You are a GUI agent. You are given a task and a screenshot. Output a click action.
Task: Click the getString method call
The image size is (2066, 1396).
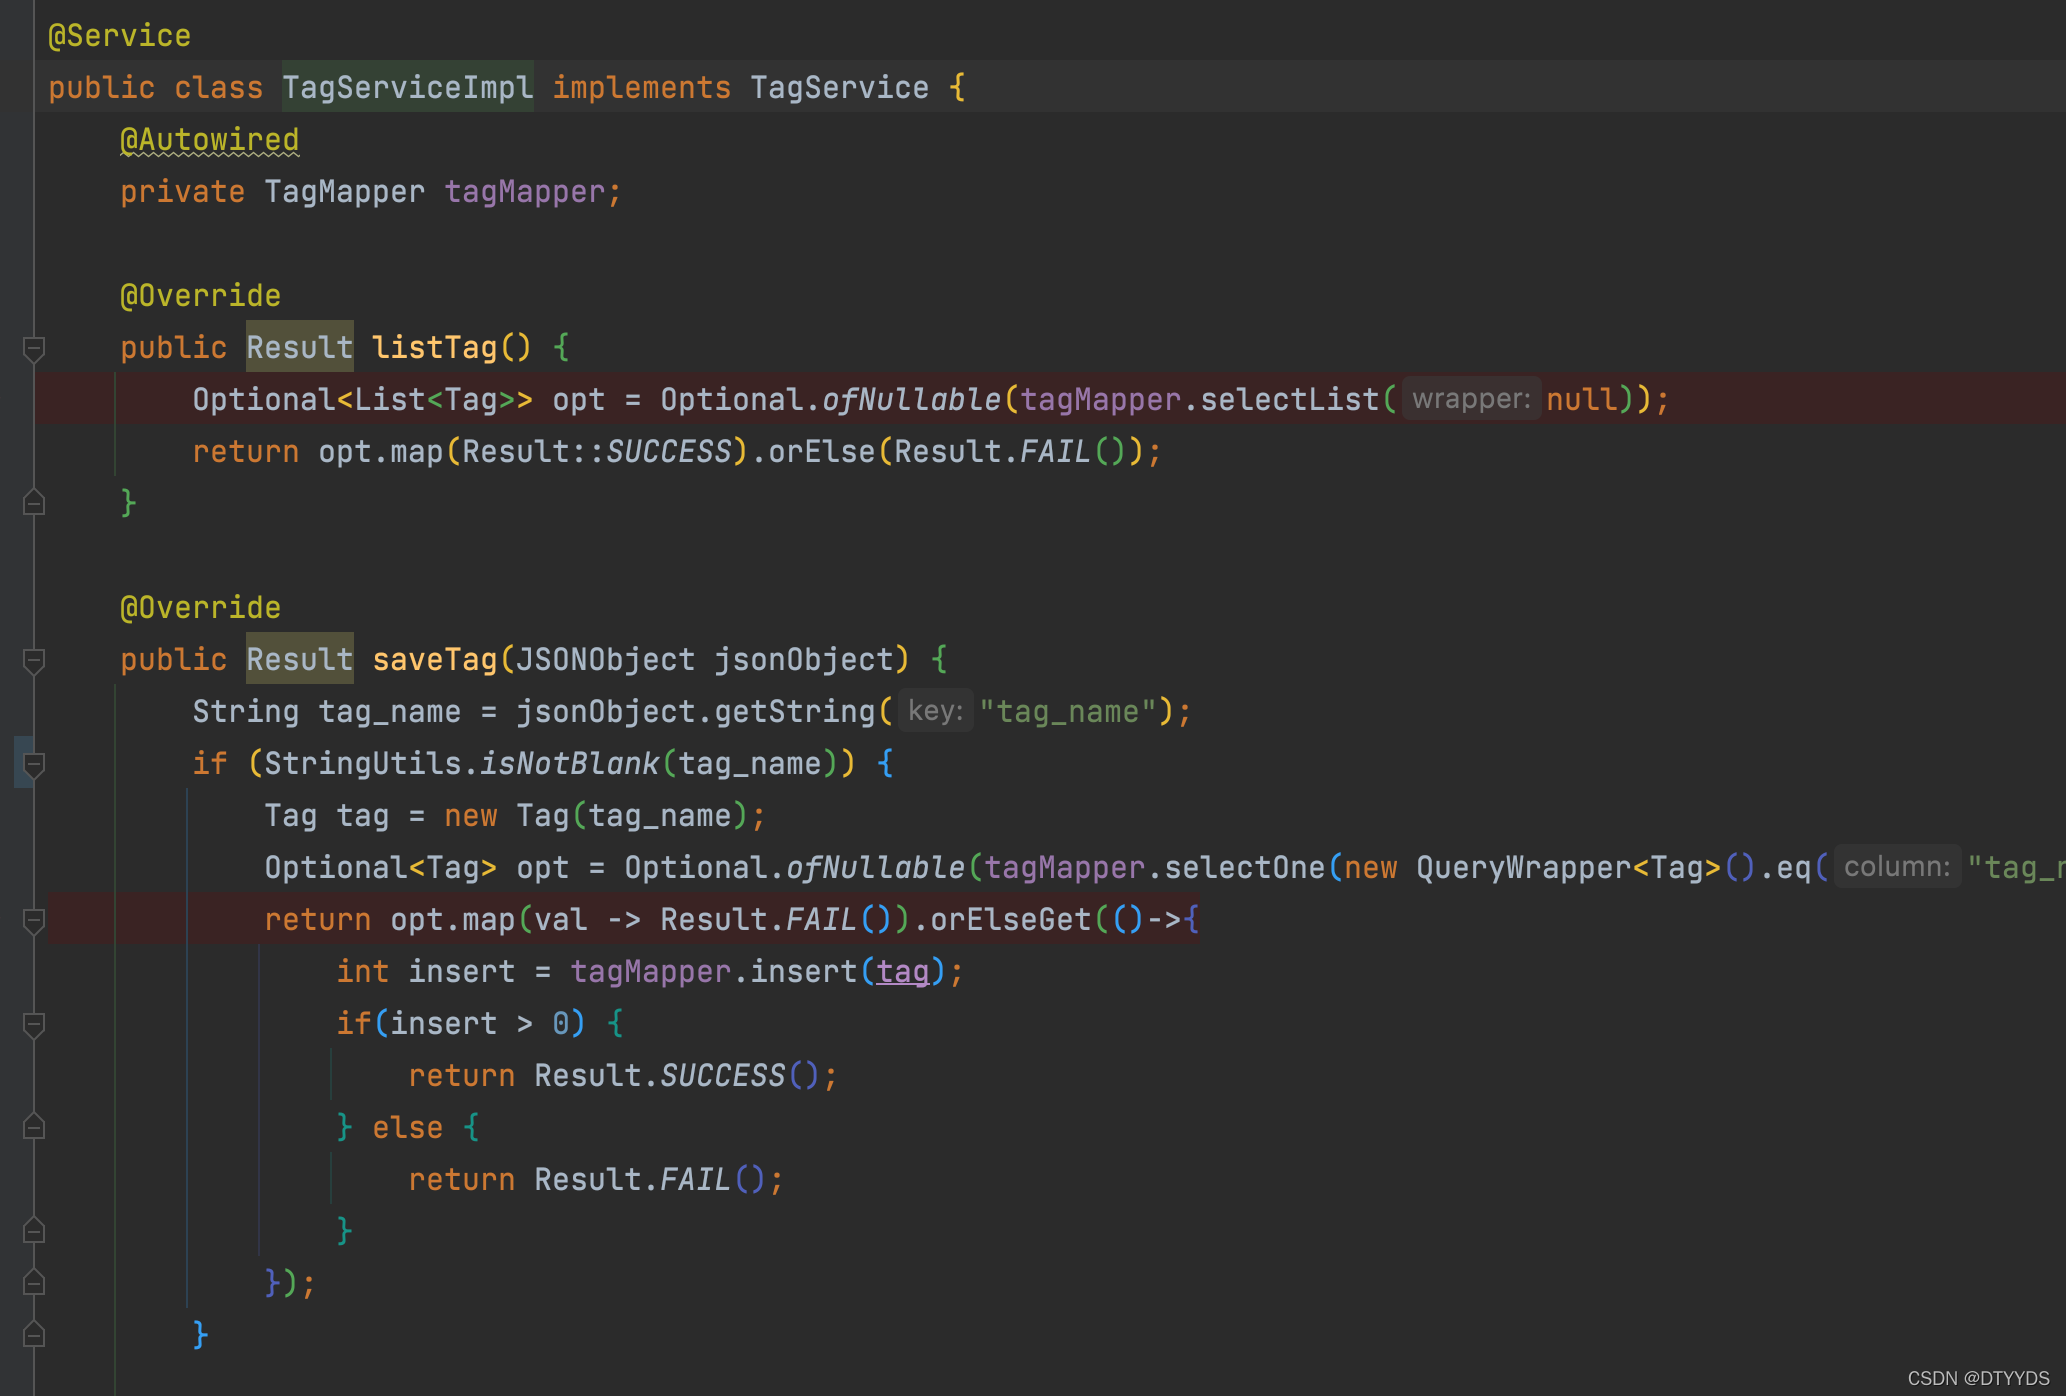794,712
